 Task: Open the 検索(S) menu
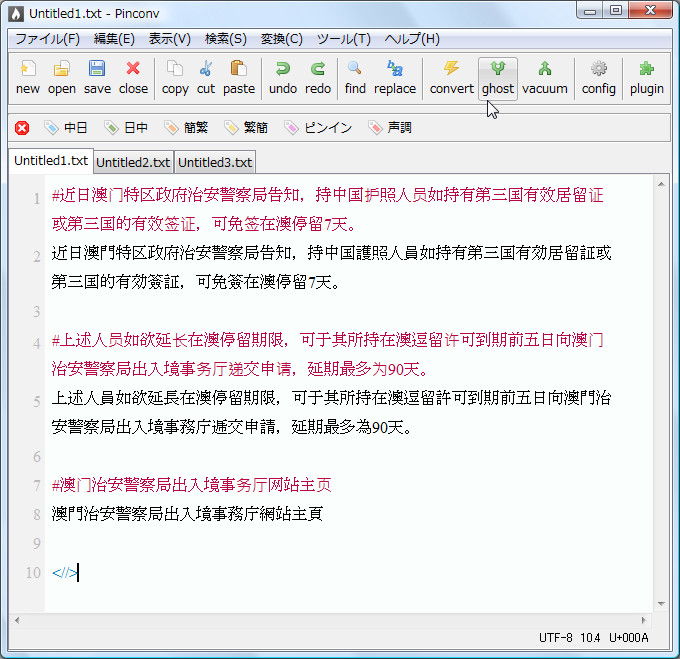click(226, 39)
